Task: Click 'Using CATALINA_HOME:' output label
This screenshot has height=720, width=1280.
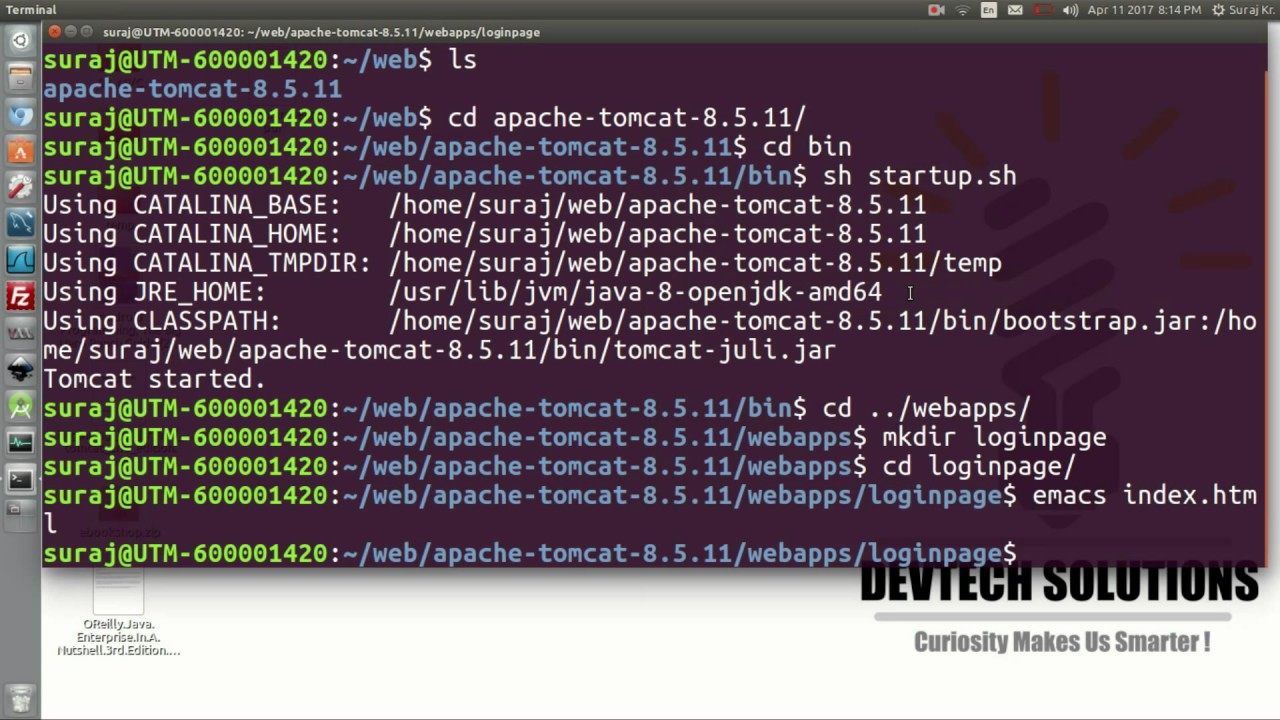Action: point(192,234)
